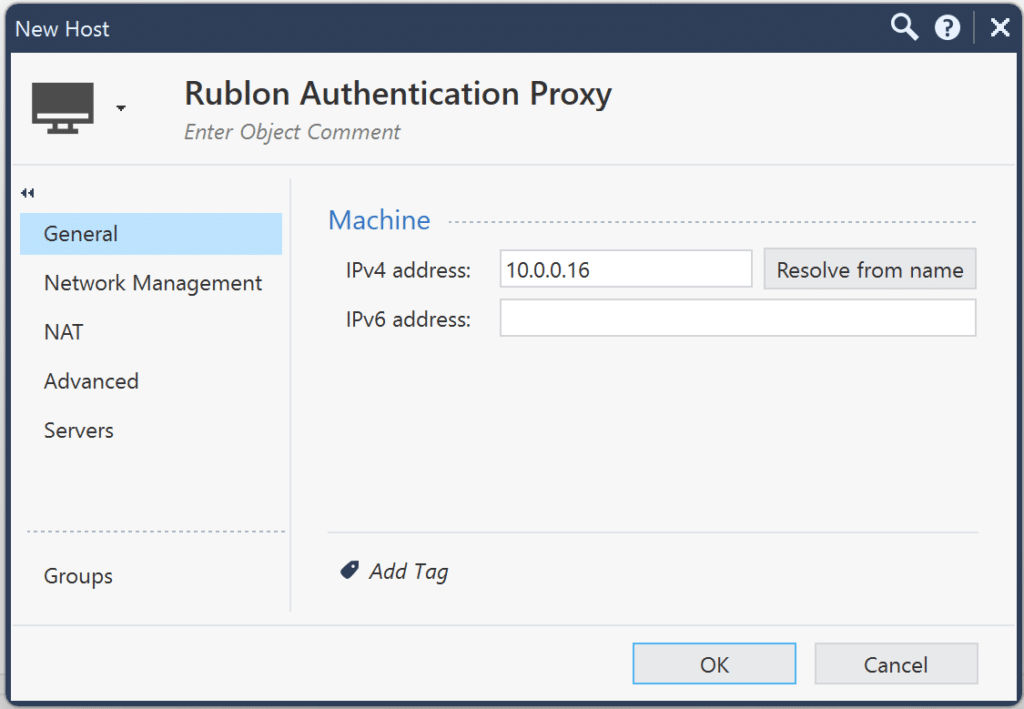Collapse the sidebar with the double-arrow icon
This screenshot has height=709, width=1024.
[x=27, y=193]
